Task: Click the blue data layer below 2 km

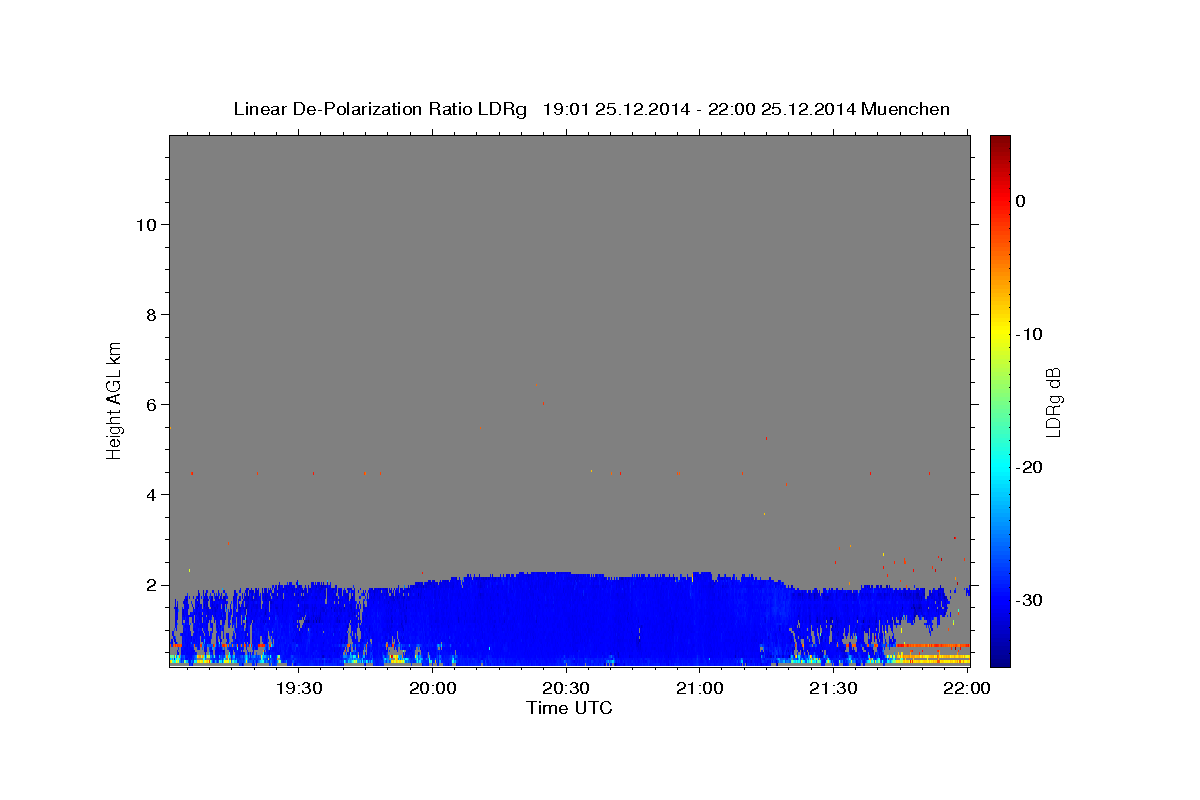Action: click(570, 620)
